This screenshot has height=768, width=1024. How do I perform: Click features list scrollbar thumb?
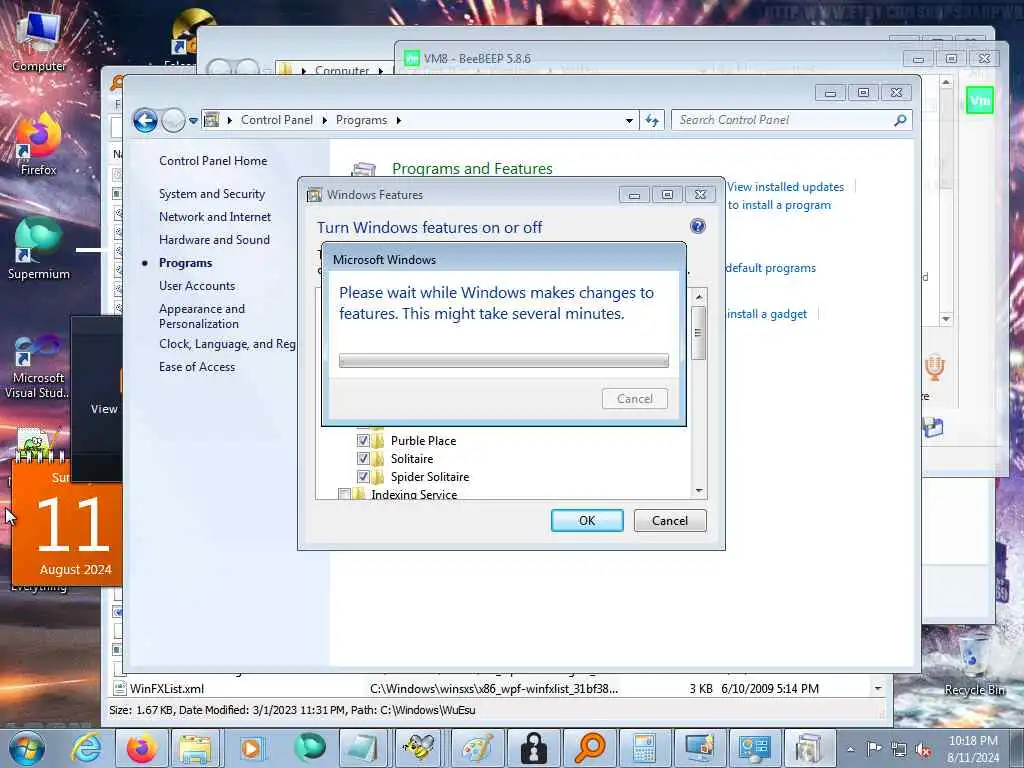[699, 333]
